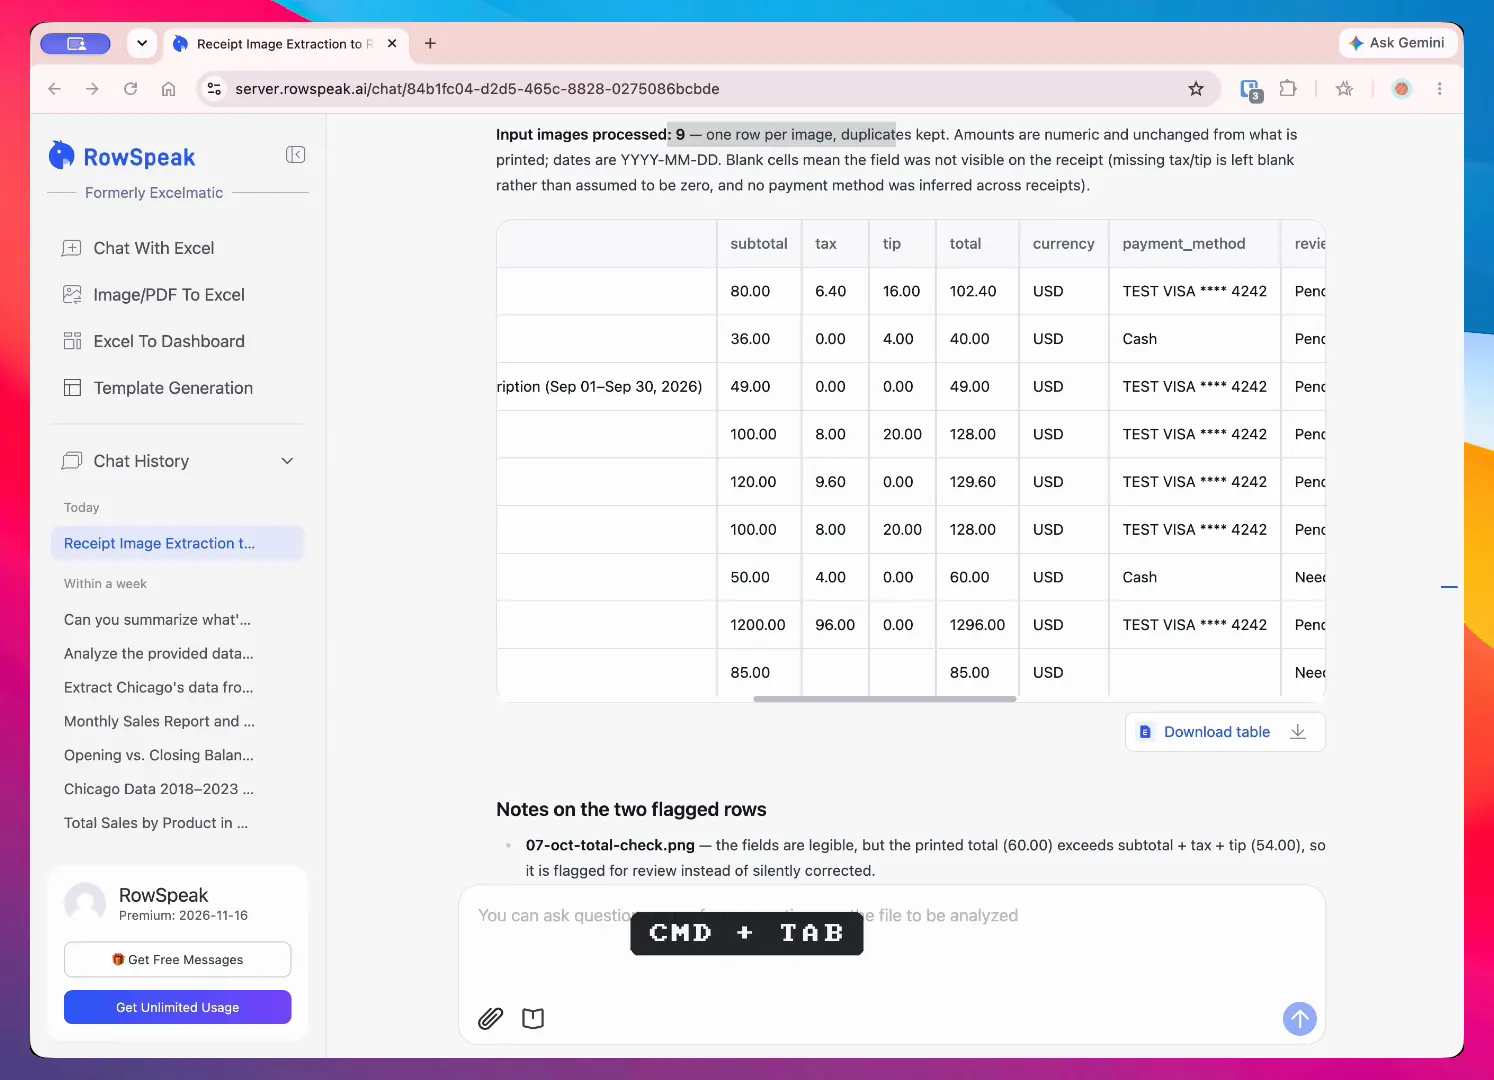Attach a file with the paperclip icon
The height and width of the screenshot is (1080, 1494).
490,1018
